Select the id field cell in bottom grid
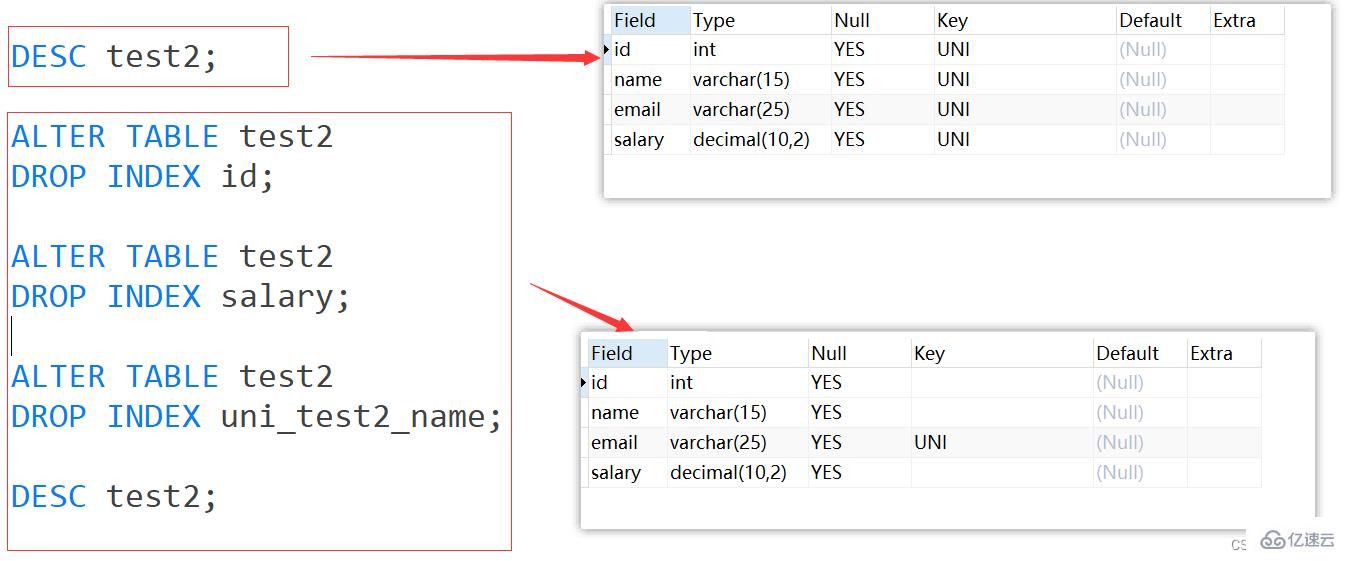The width and height of the screenshot is (1346, 561). click(627, 383)
